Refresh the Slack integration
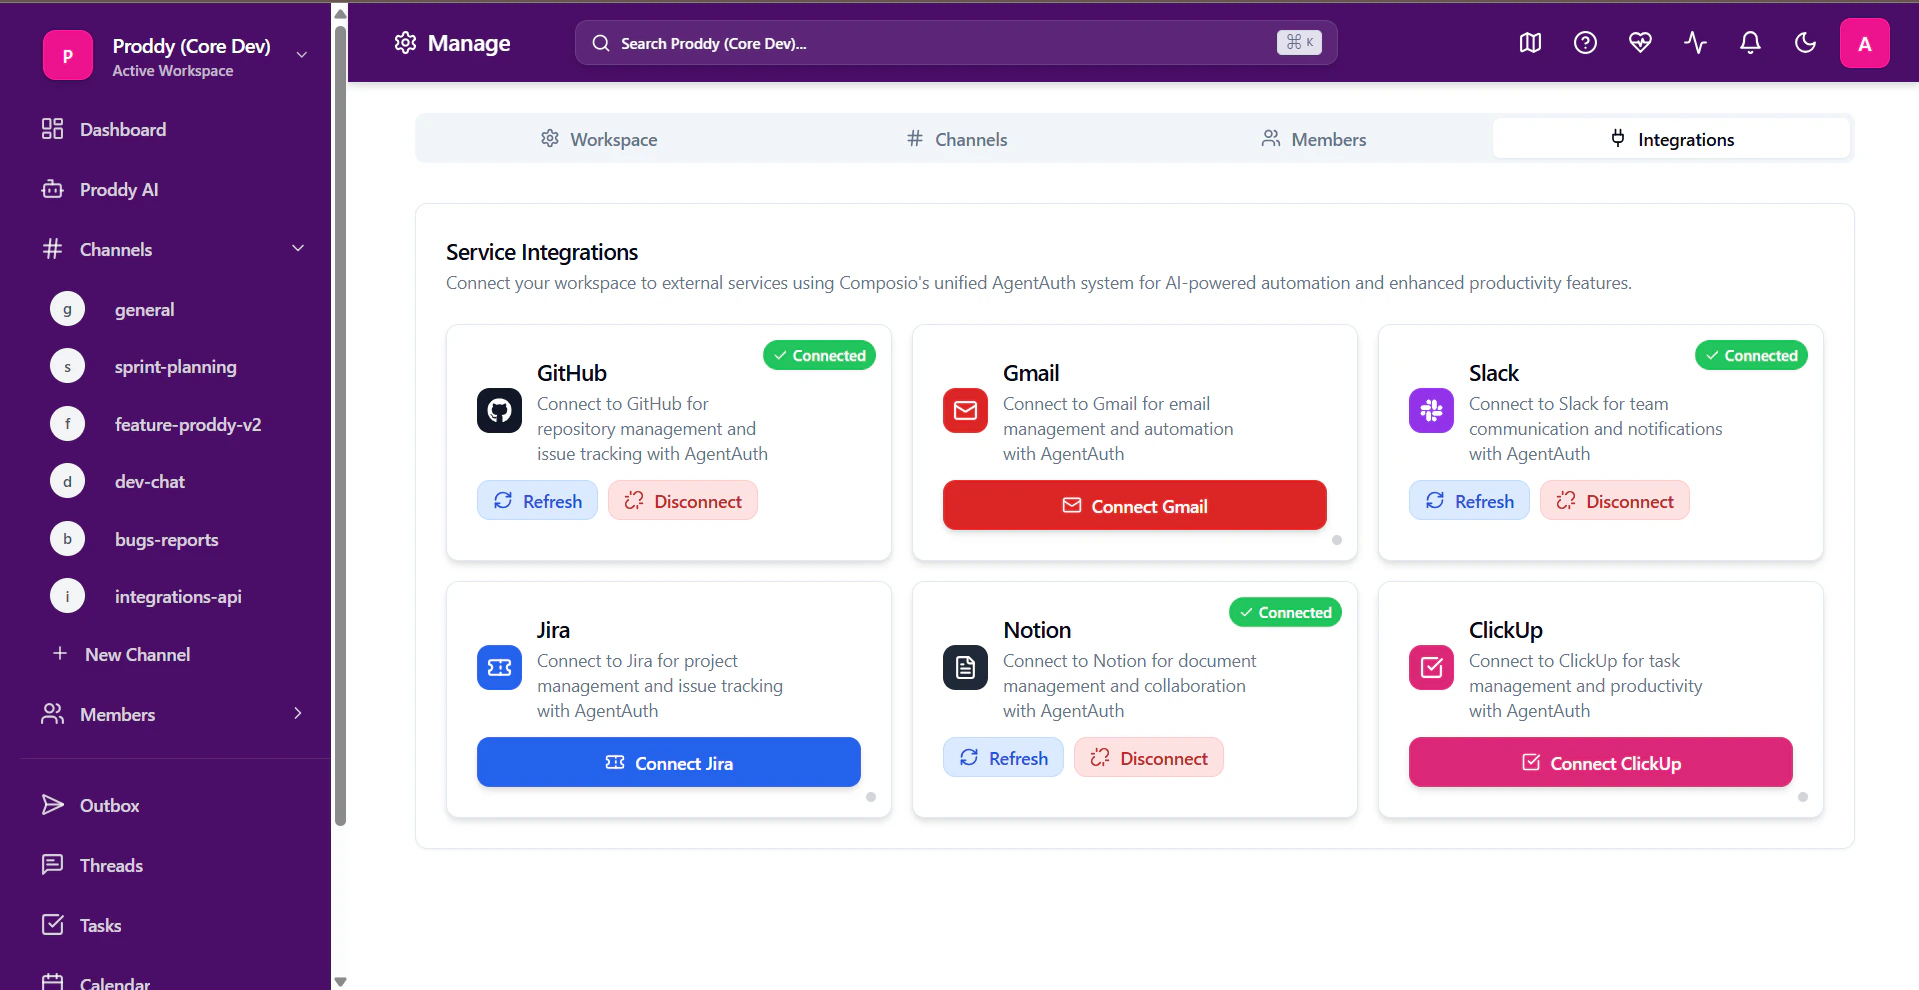 (x=1469, y=500)
